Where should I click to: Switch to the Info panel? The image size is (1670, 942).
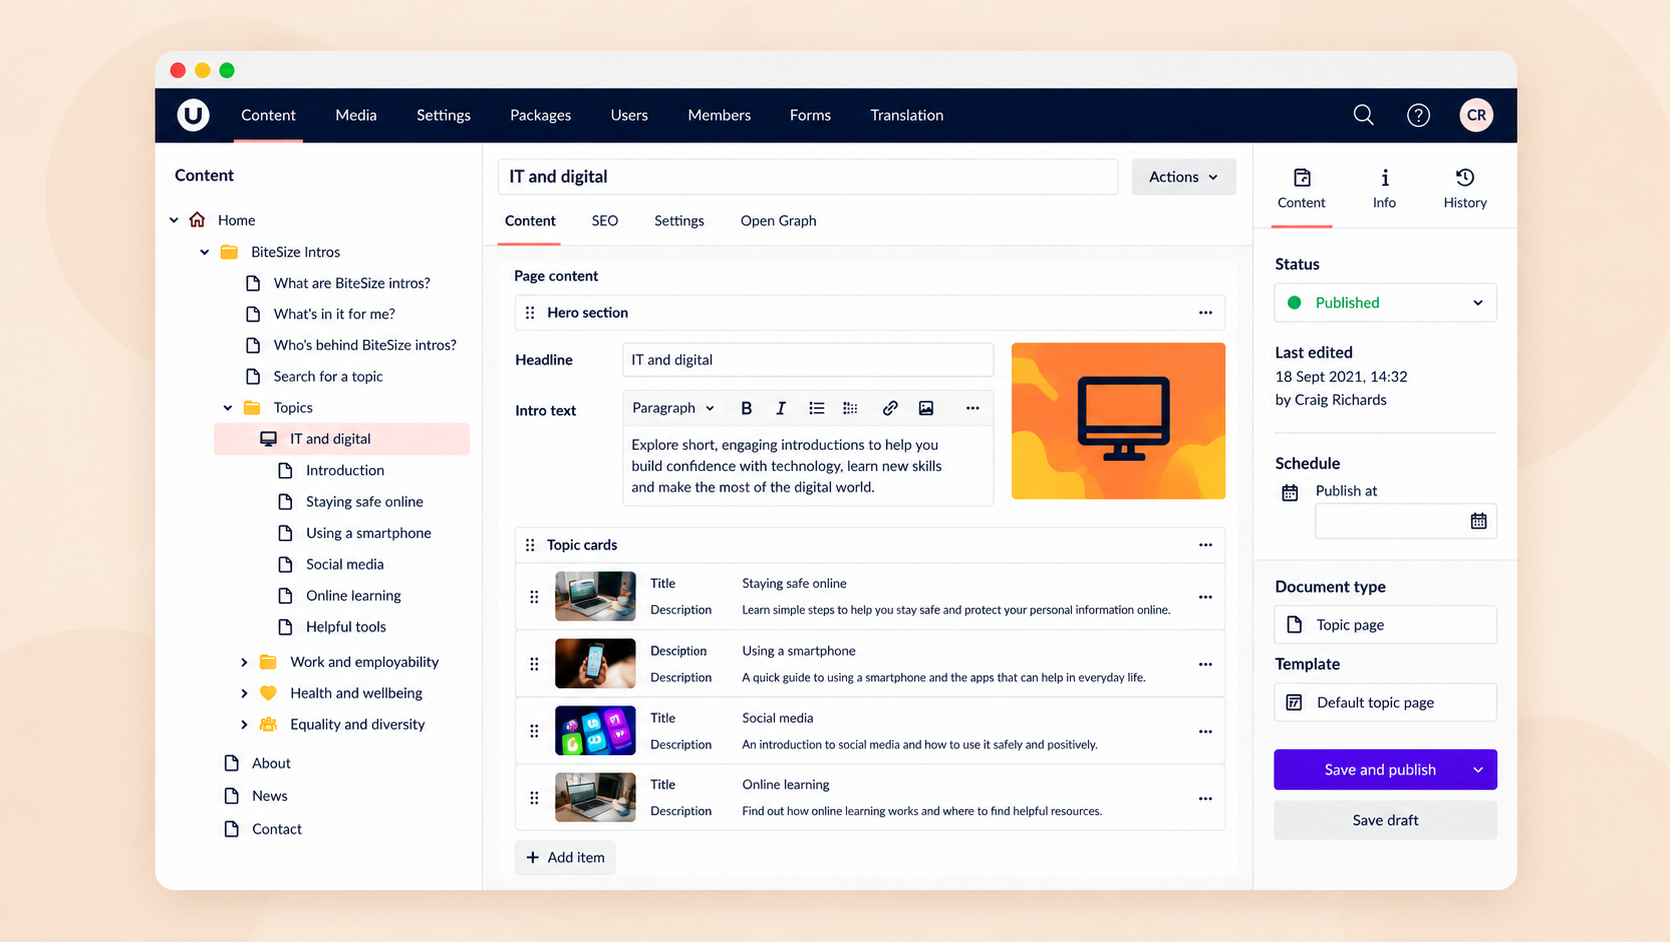point(1384,188)
